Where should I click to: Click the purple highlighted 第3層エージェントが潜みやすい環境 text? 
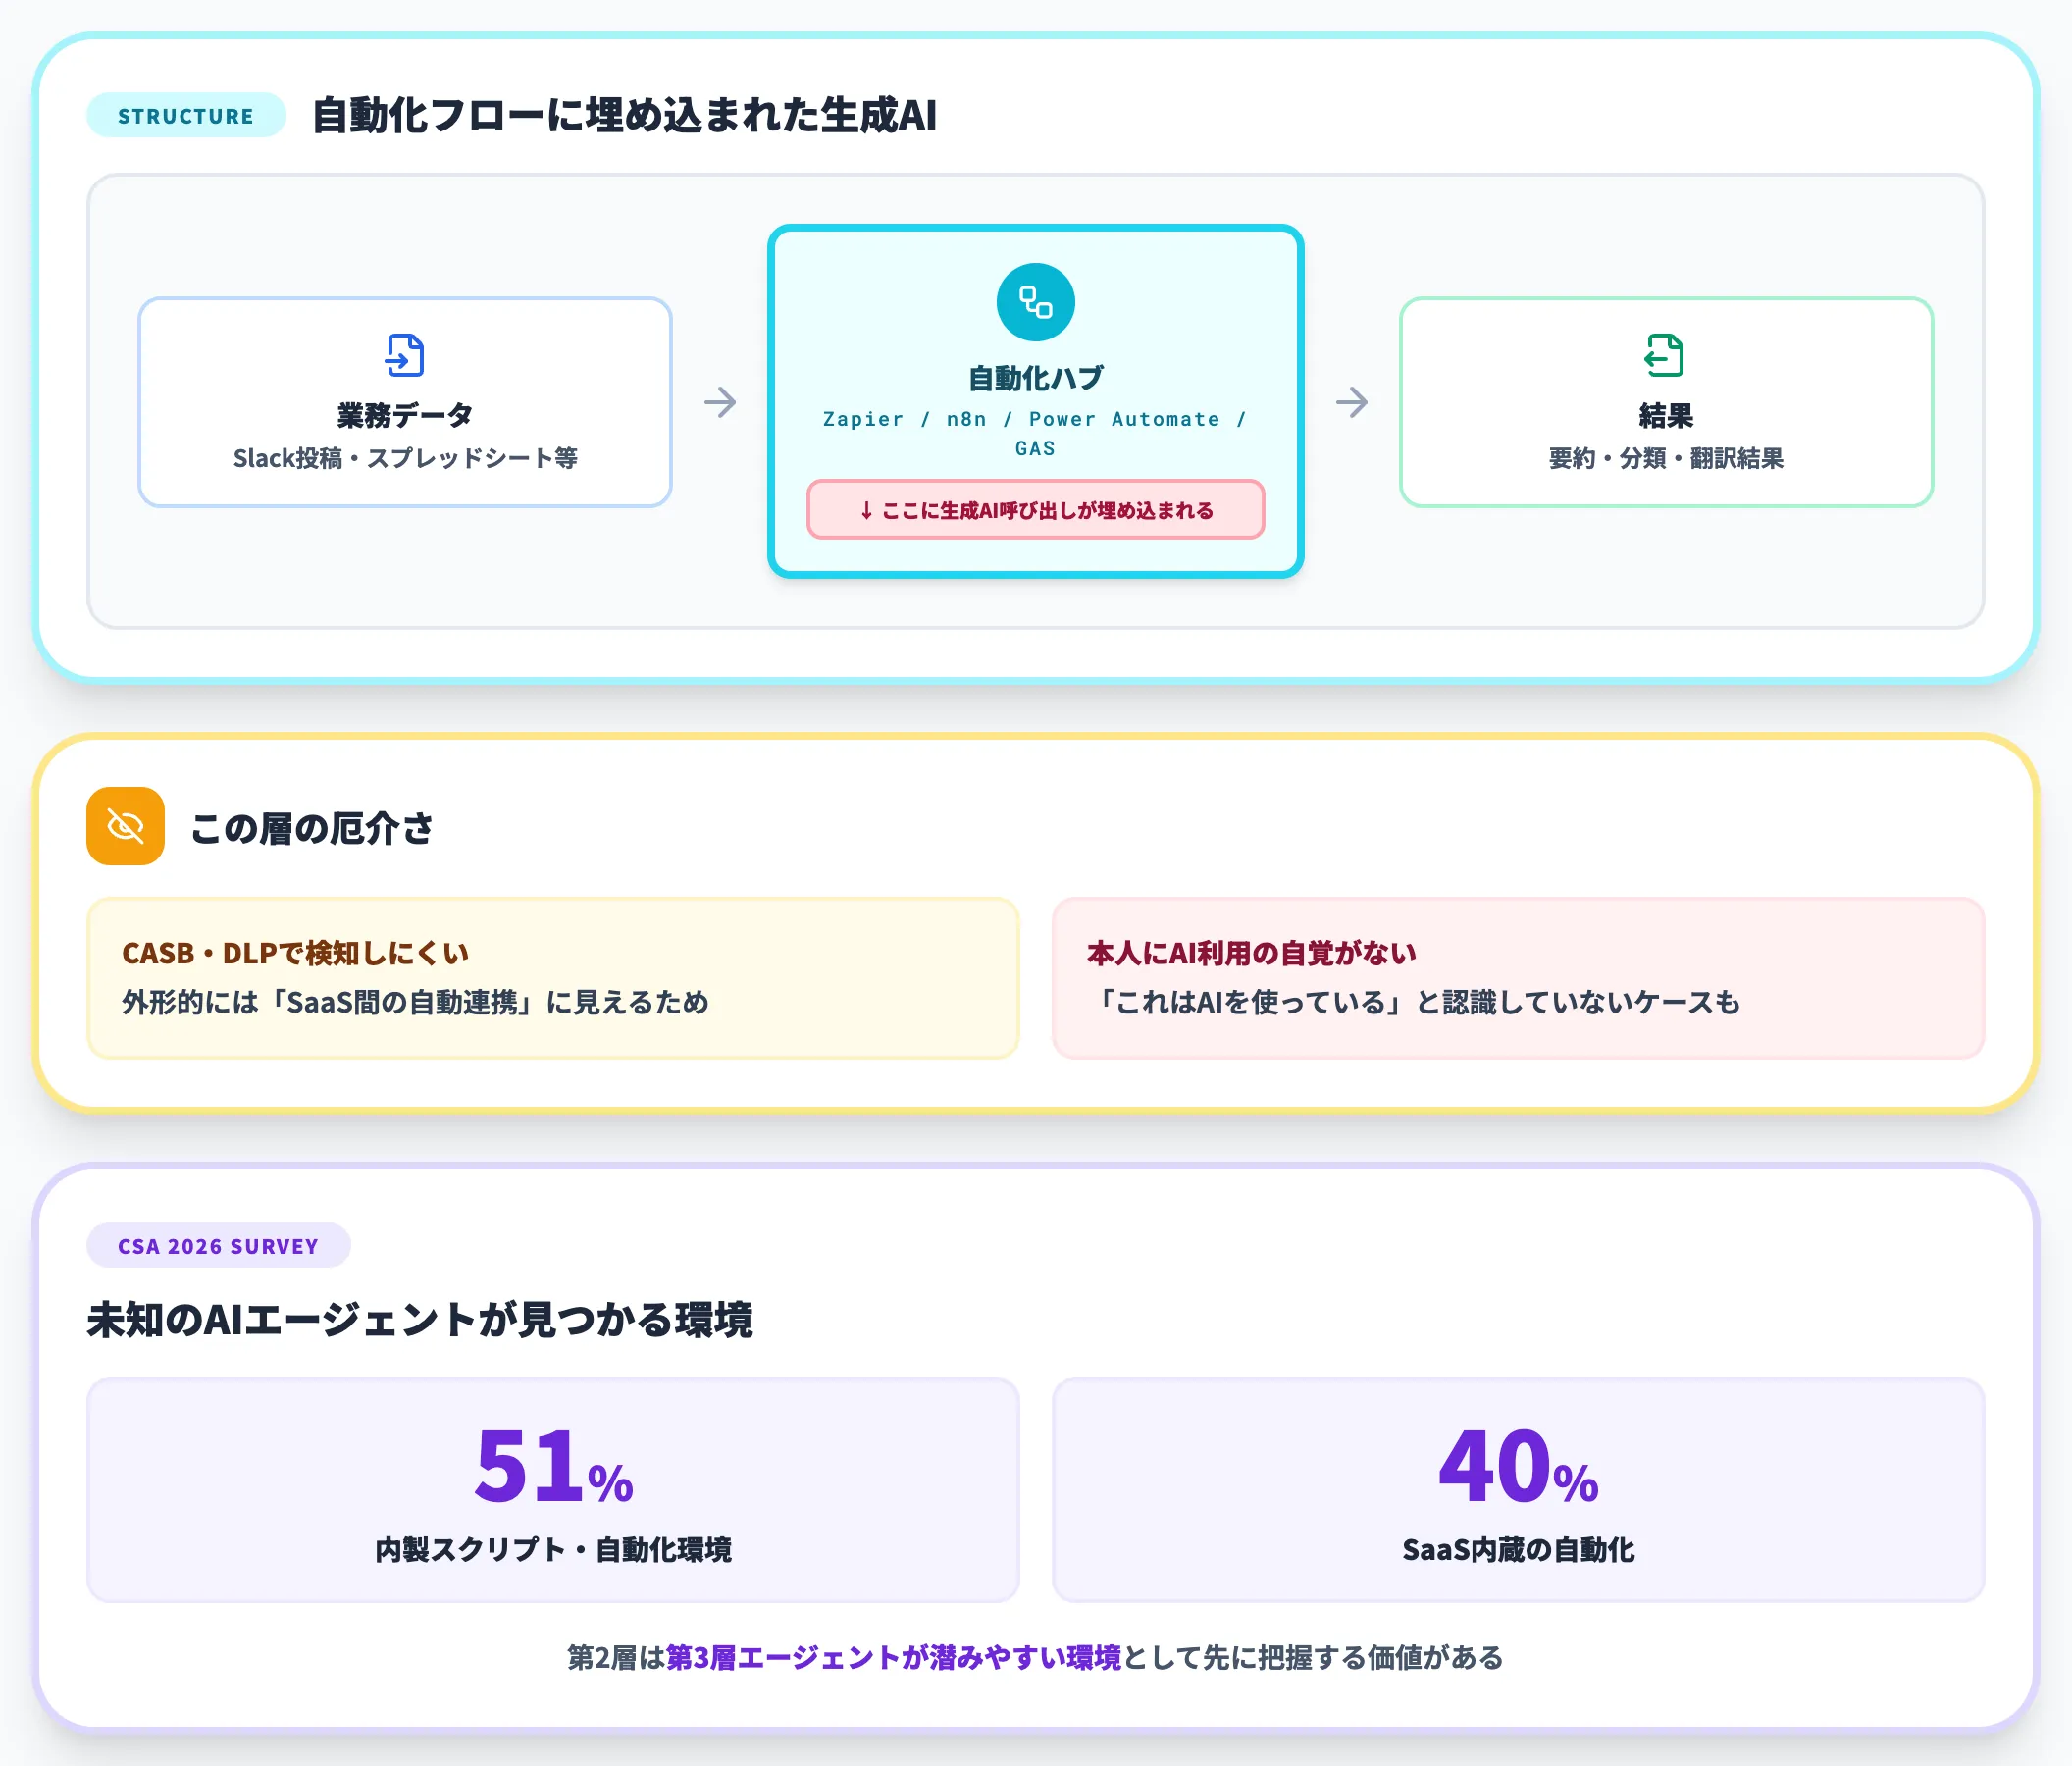pyautogui.click(x=894, y=1657)
